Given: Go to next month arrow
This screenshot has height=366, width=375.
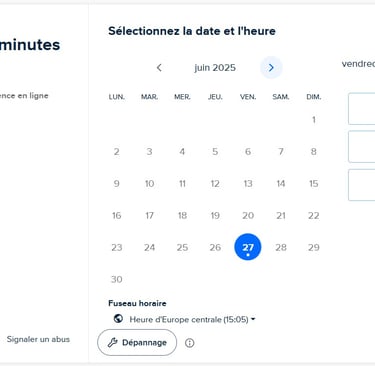Looking at the screenshot, I should (271, 68).
